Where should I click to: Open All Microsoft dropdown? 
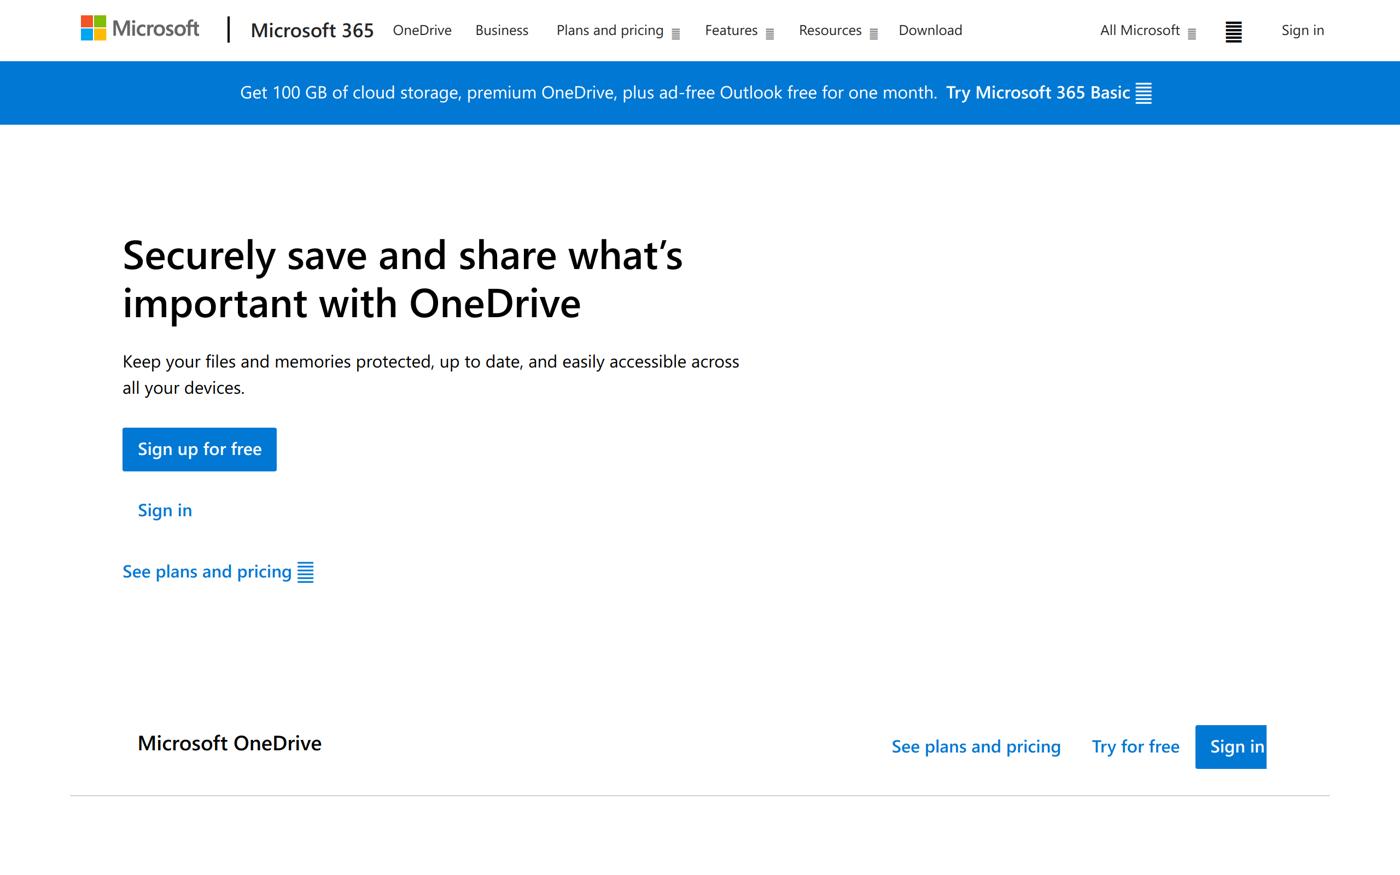coord(1148,31)
